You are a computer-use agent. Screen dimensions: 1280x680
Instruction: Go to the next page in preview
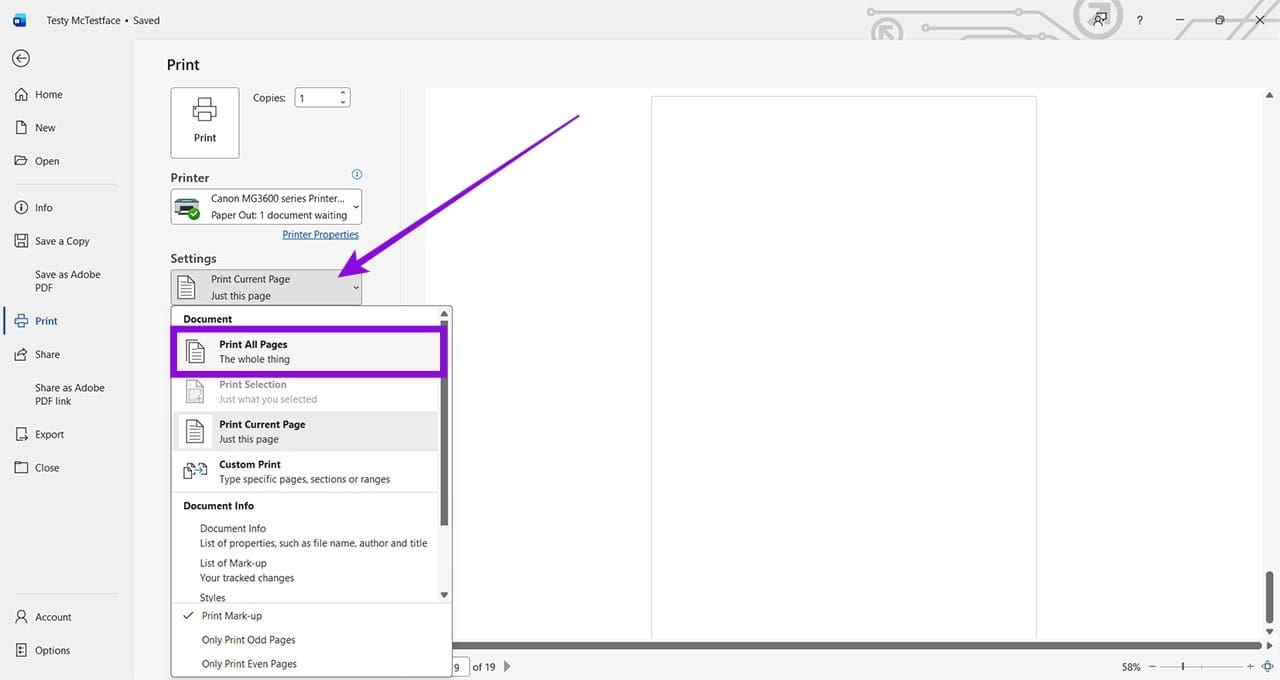pyautogui.click(x=507, y=666)
